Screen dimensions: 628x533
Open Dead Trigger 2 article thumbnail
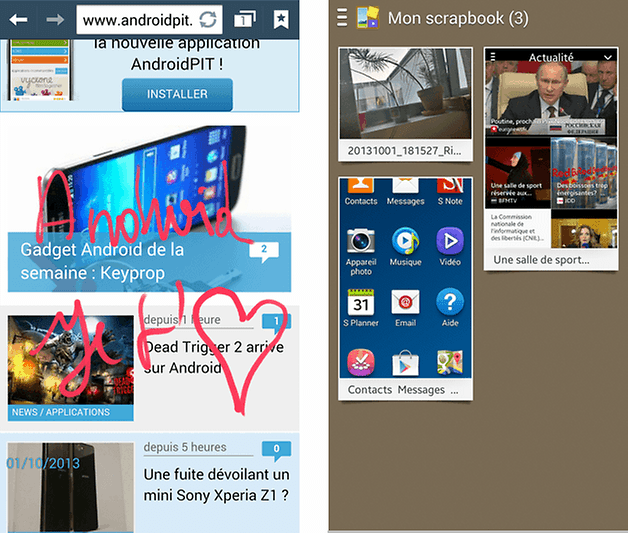tap(70, 360)
